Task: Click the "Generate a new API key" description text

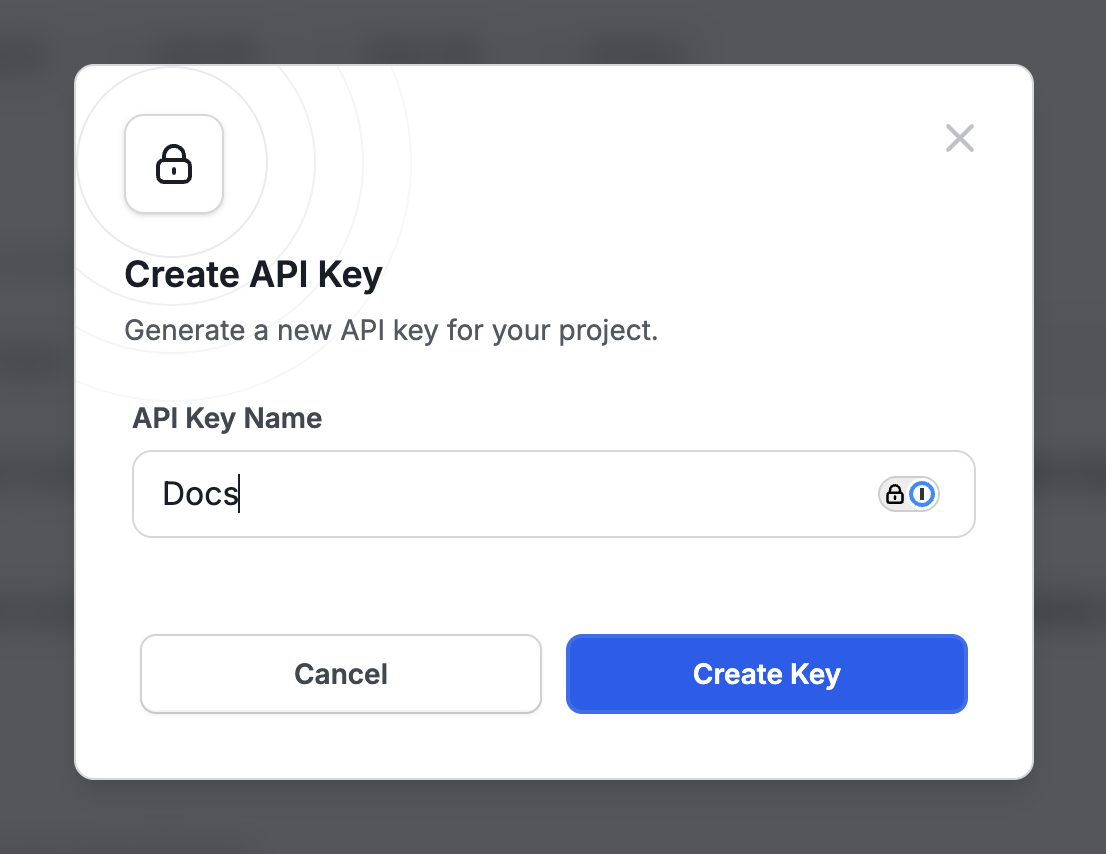Action: click(391, 330)
